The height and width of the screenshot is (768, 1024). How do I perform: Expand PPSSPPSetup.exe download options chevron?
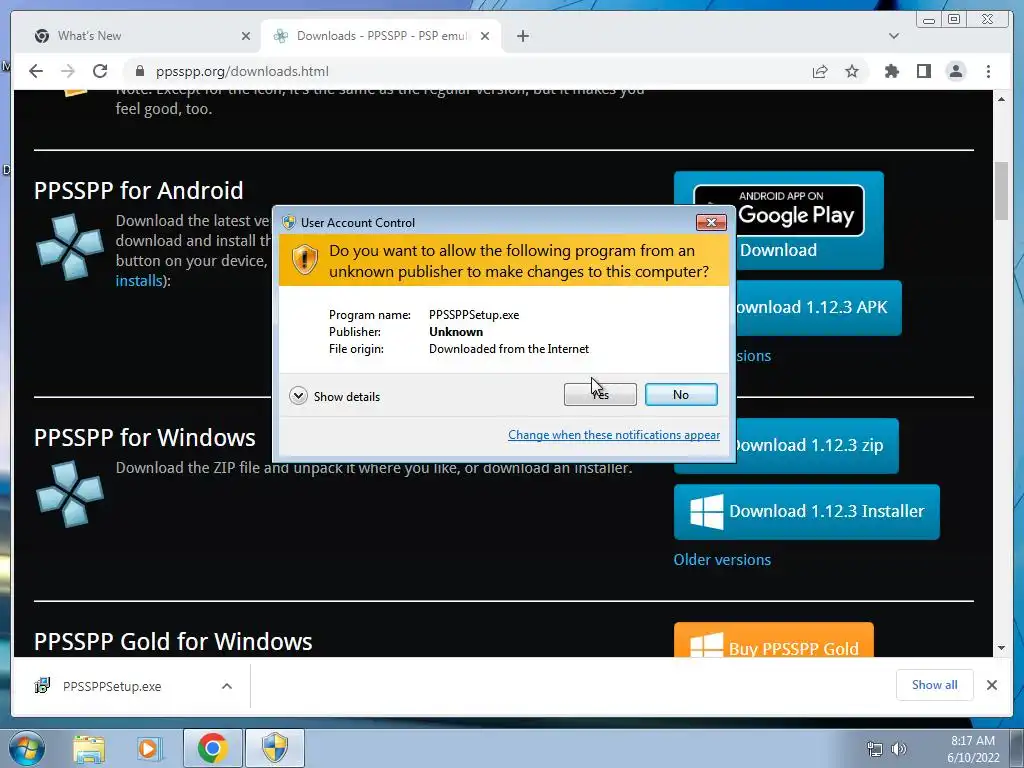point(227,686)
